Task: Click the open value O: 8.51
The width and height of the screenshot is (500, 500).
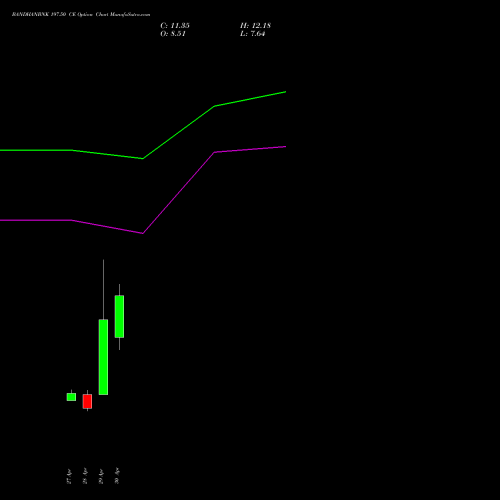Action: pos(173,34)
